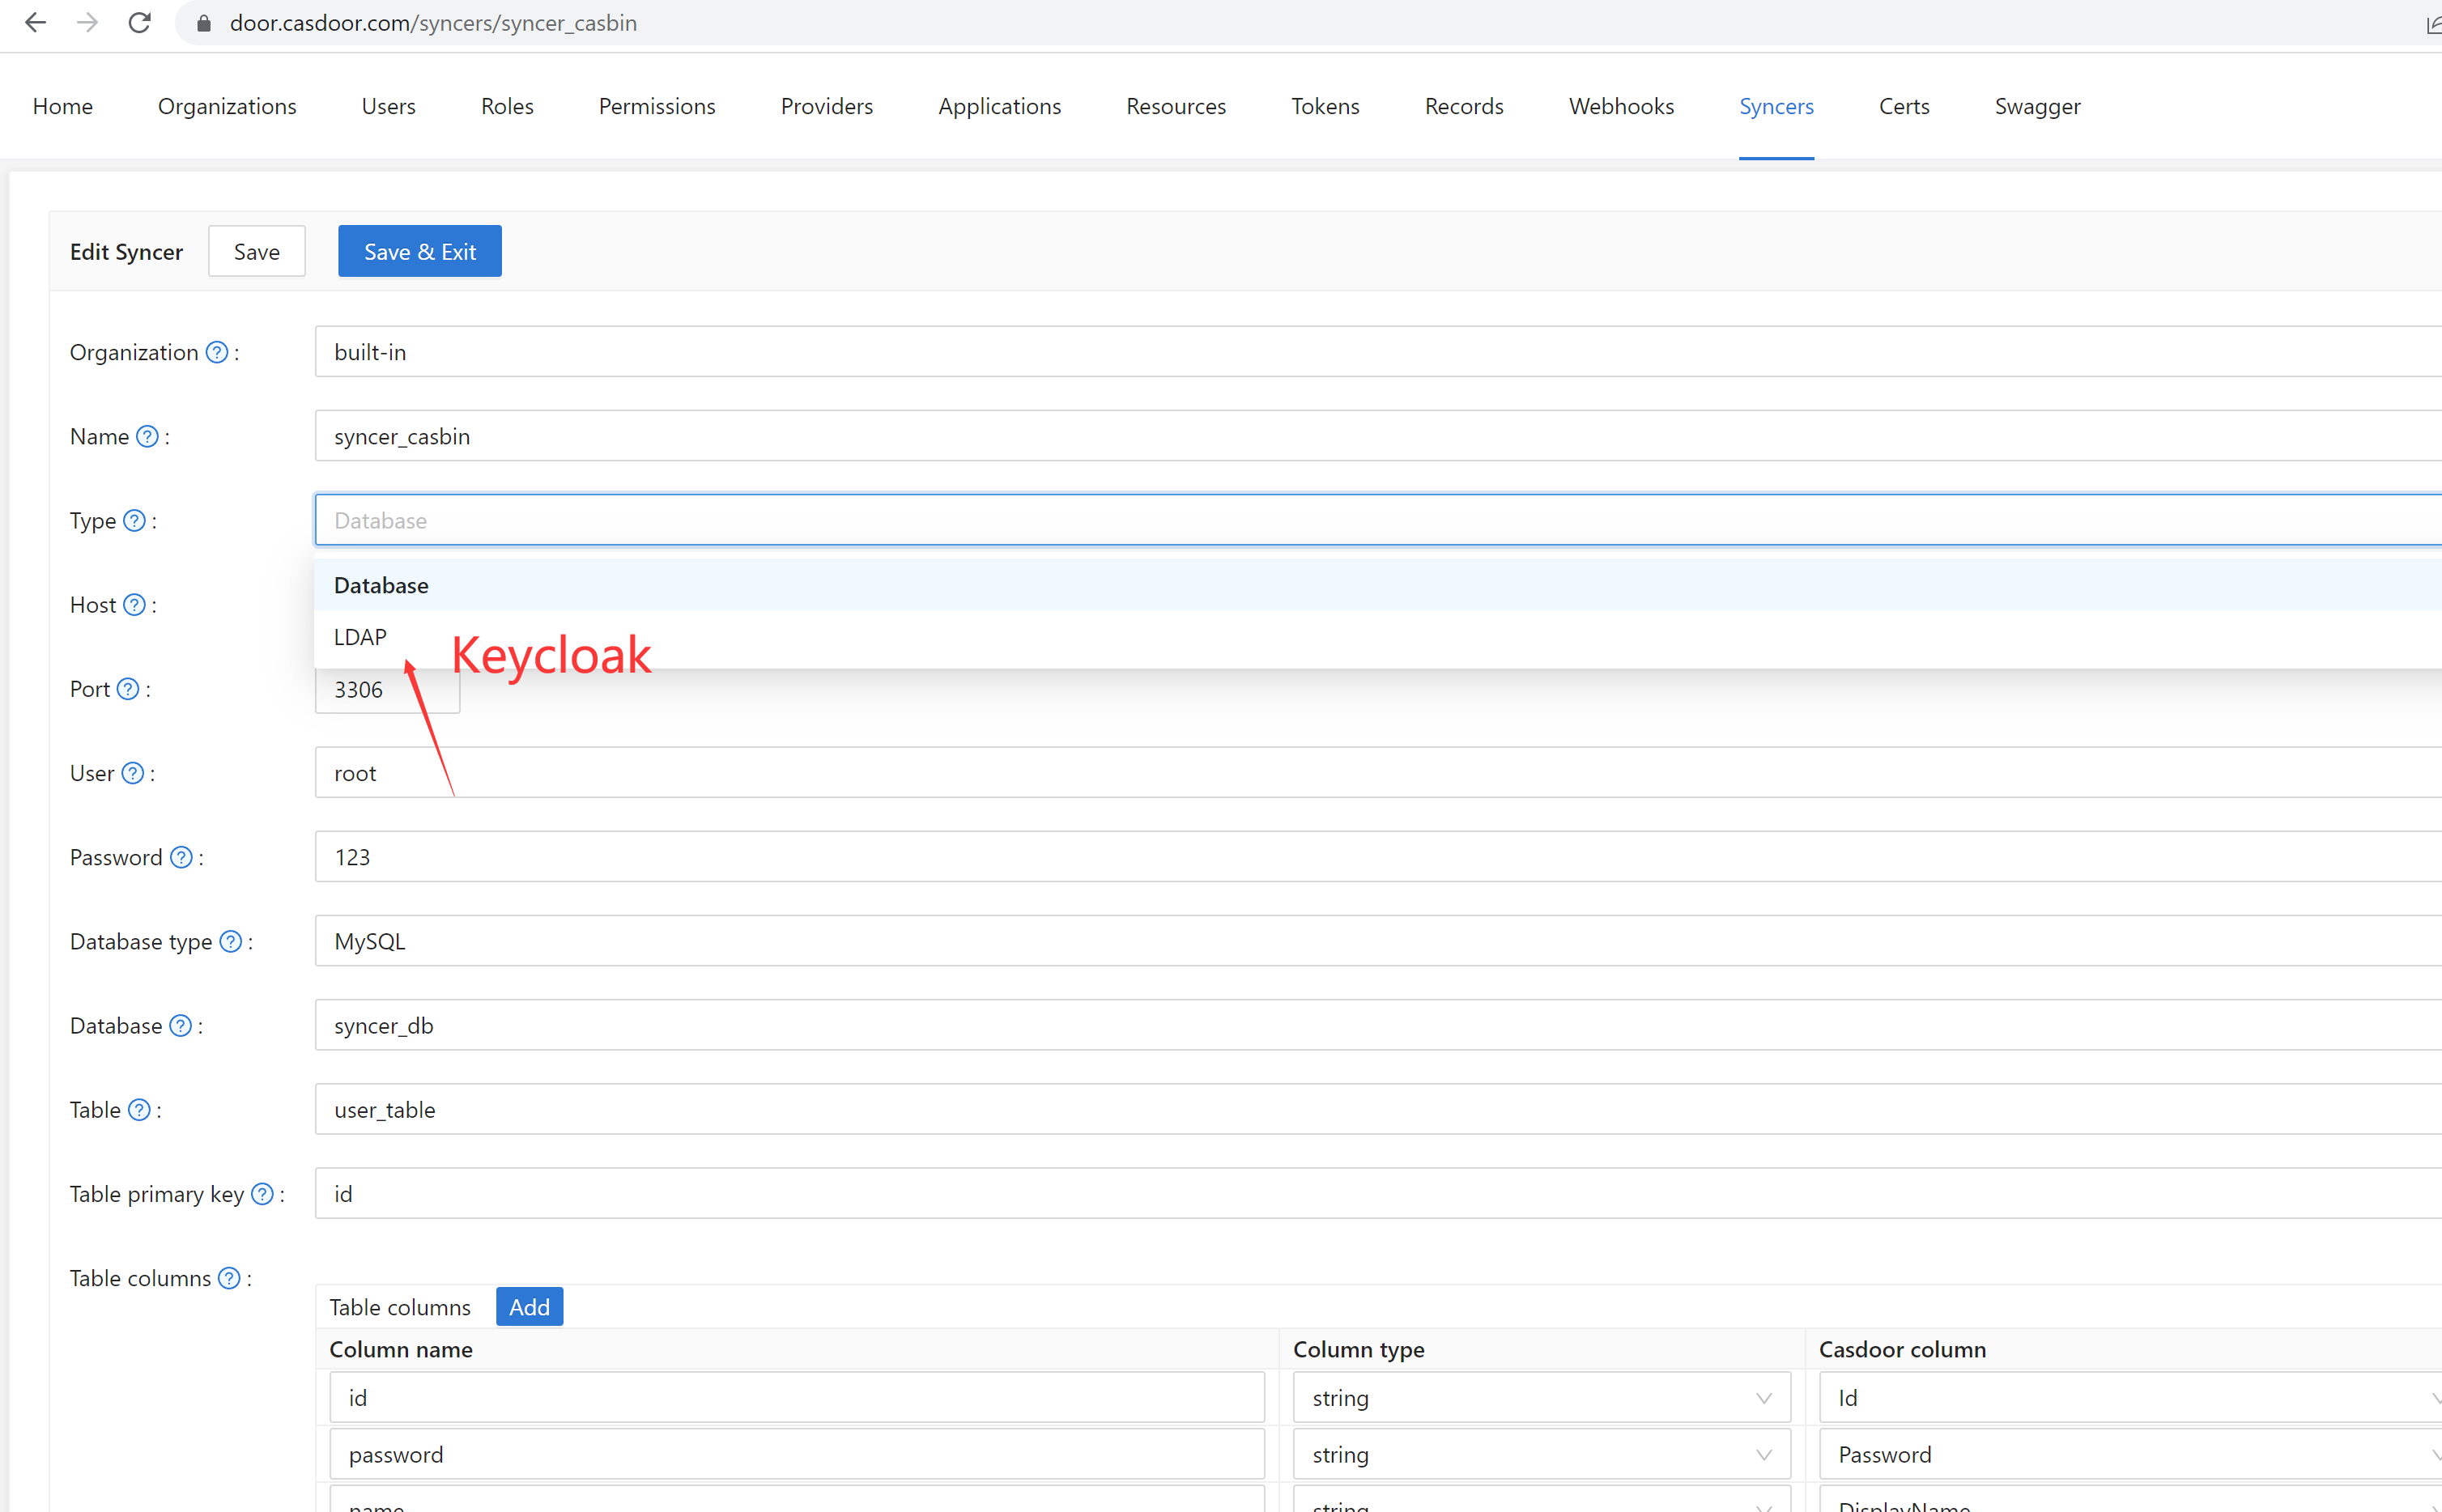Open the column type dropdown for the id row
The image size is (2442, 1512).
click(x=1540, y=1397)
